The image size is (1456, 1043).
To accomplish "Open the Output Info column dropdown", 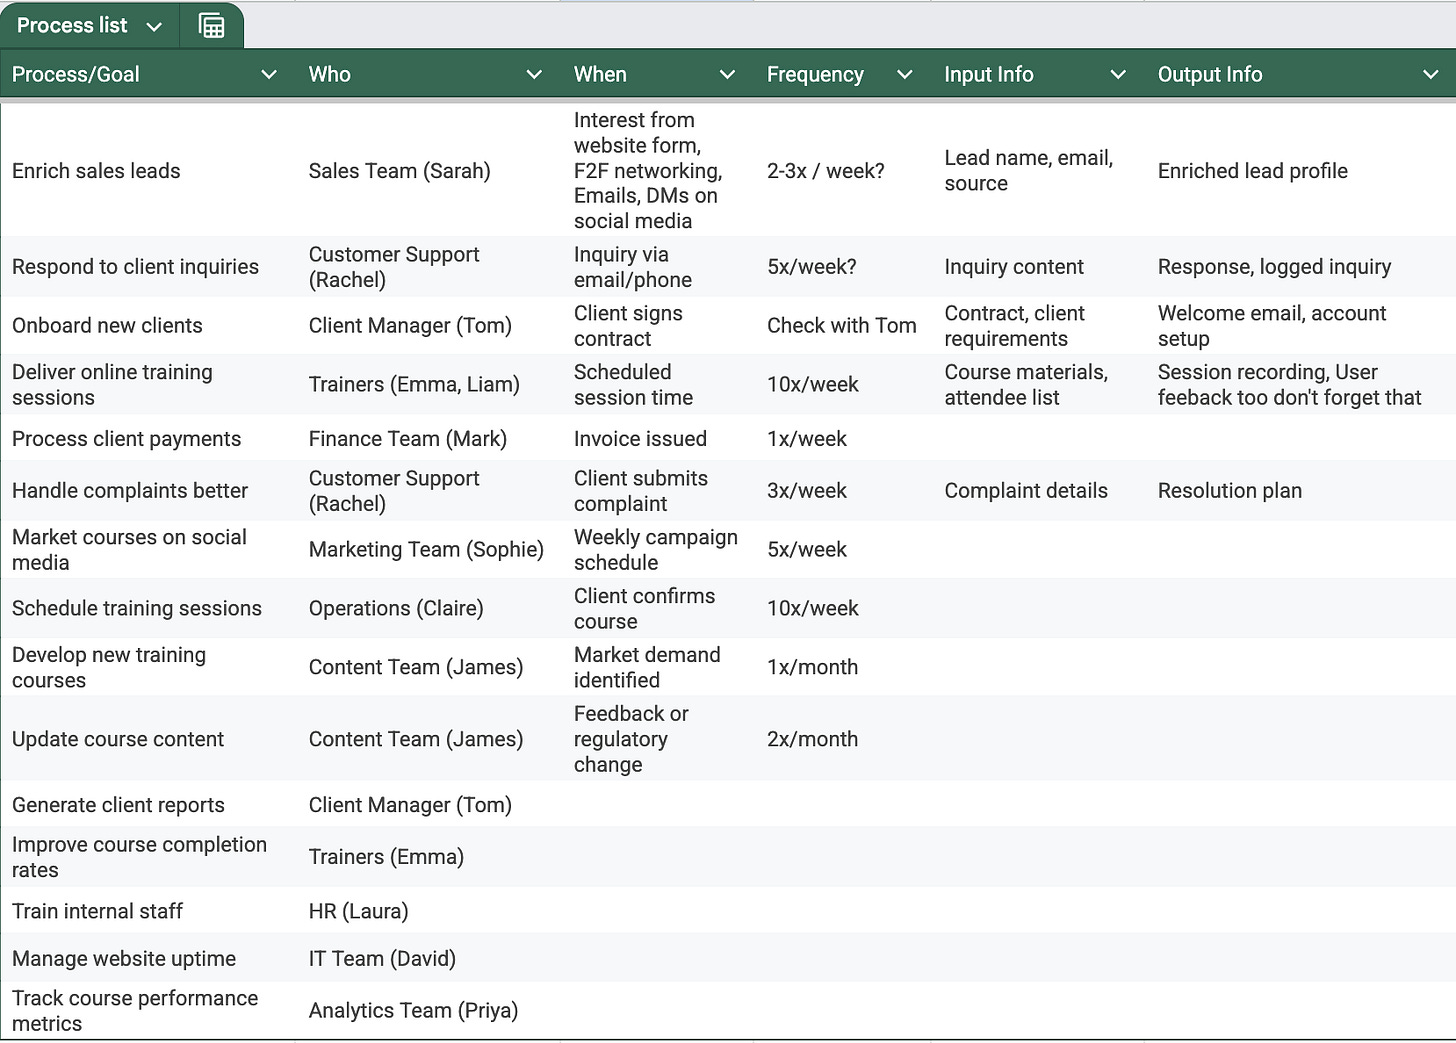I will [1431, 75].
